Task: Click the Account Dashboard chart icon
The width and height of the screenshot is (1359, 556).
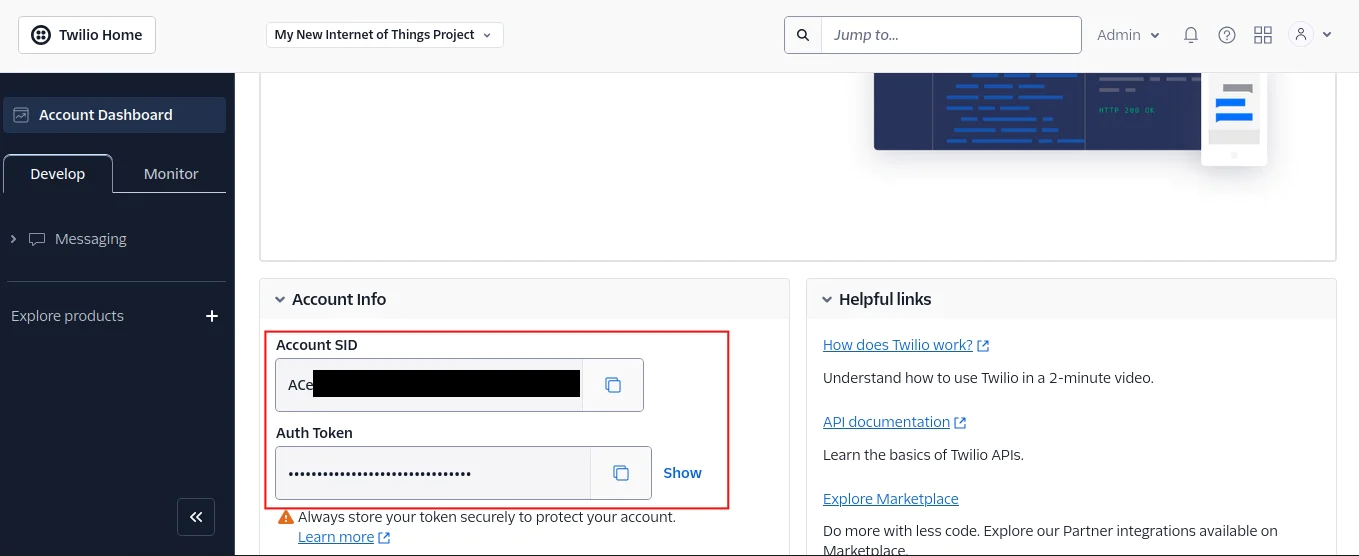Action: click(x=21, y=115)
